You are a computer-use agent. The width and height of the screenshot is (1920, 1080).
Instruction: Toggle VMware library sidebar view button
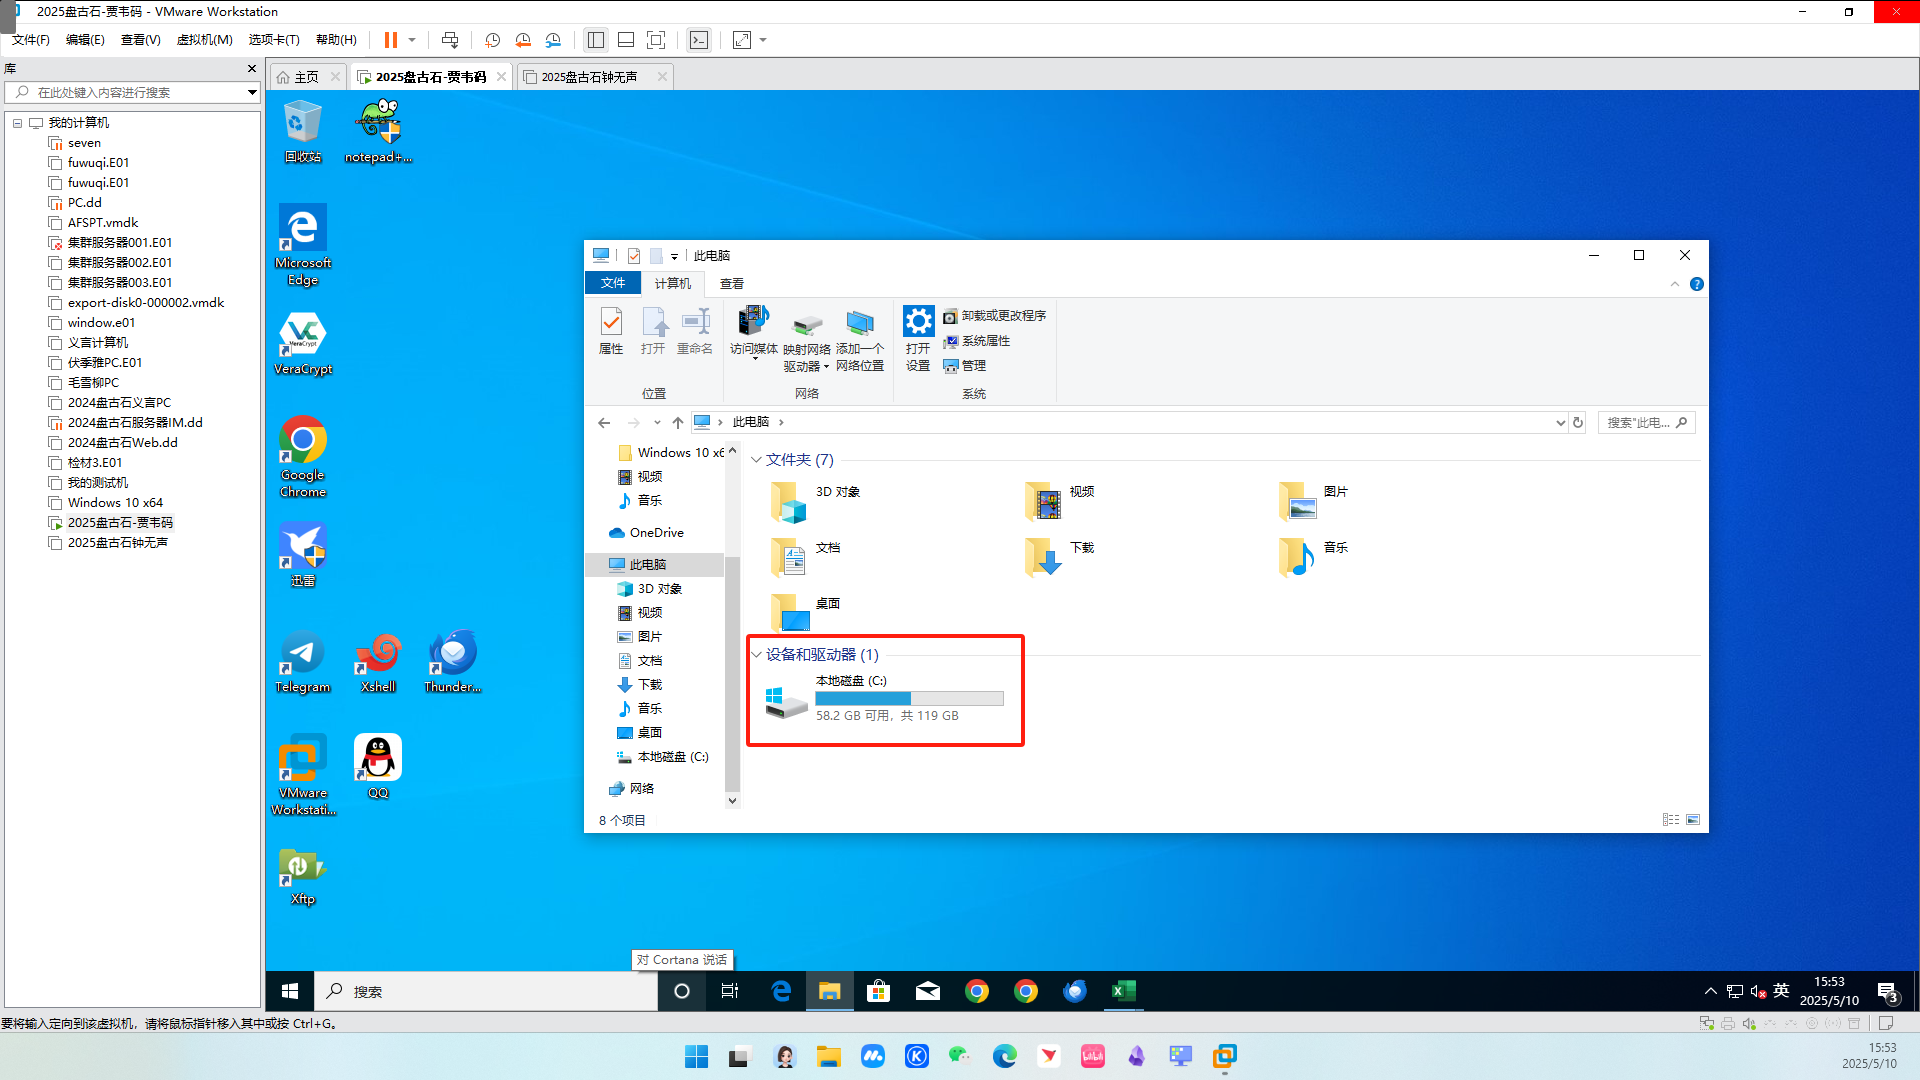click(x=596, y=40)
